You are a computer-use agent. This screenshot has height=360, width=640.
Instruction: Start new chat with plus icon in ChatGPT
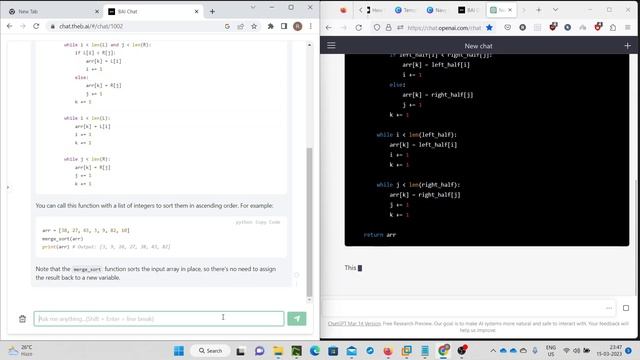[627, 46]
